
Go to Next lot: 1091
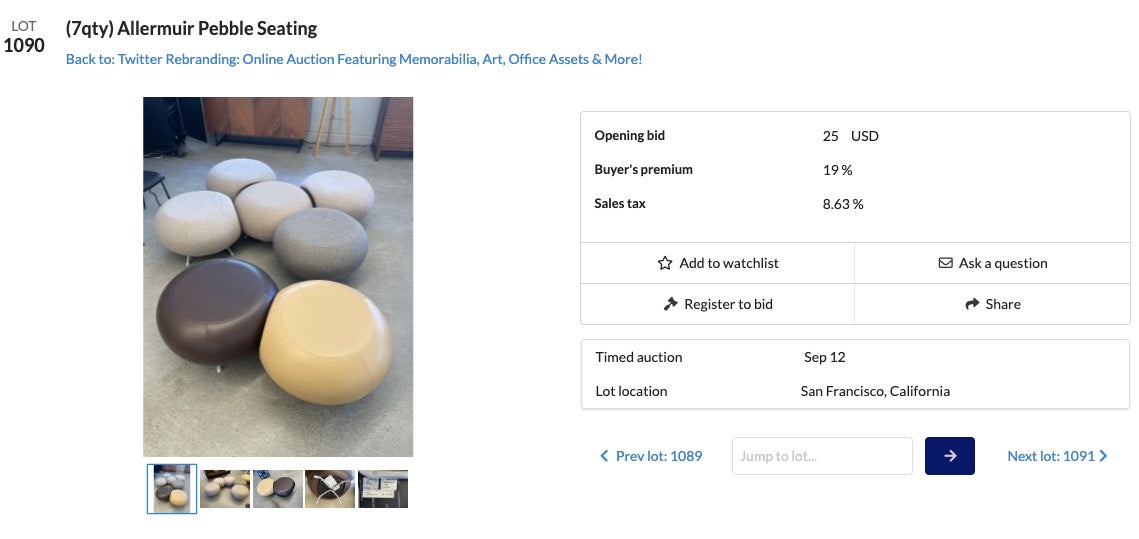[1050, 456]
